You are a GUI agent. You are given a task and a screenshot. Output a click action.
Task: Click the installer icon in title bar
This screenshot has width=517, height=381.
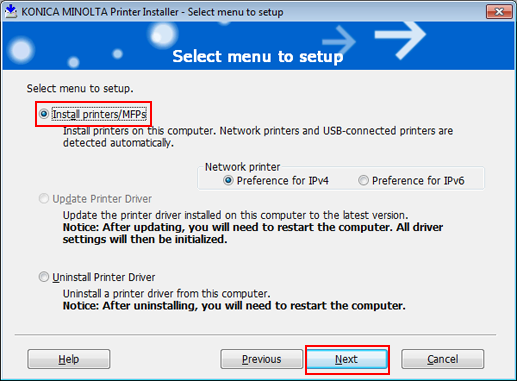(x=11, y=11)
